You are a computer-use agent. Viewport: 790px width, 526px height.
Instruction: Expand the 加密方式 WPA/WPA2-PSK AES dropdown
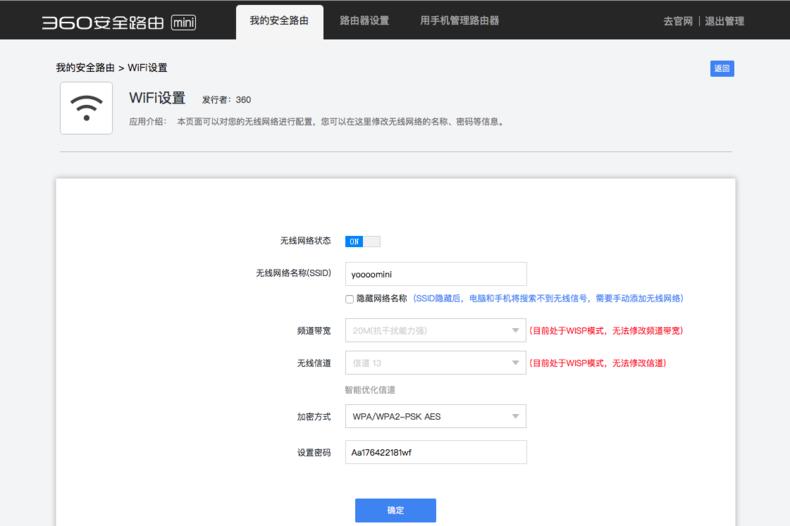tap(435, 416)
